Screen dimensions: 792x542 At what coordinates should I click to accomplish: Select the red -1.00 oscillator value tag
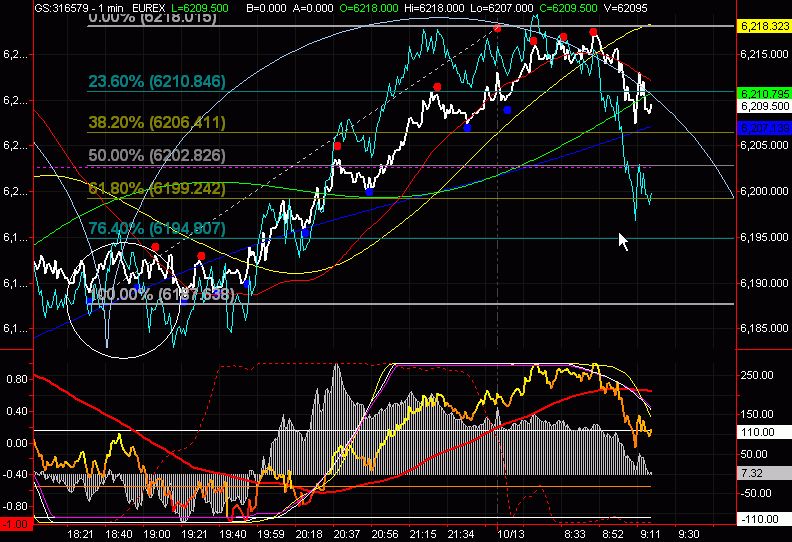16,524
